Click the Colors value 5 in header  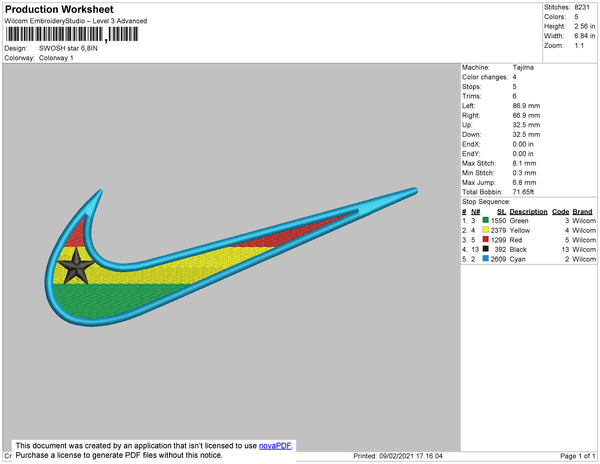click(x=576, y=17)
